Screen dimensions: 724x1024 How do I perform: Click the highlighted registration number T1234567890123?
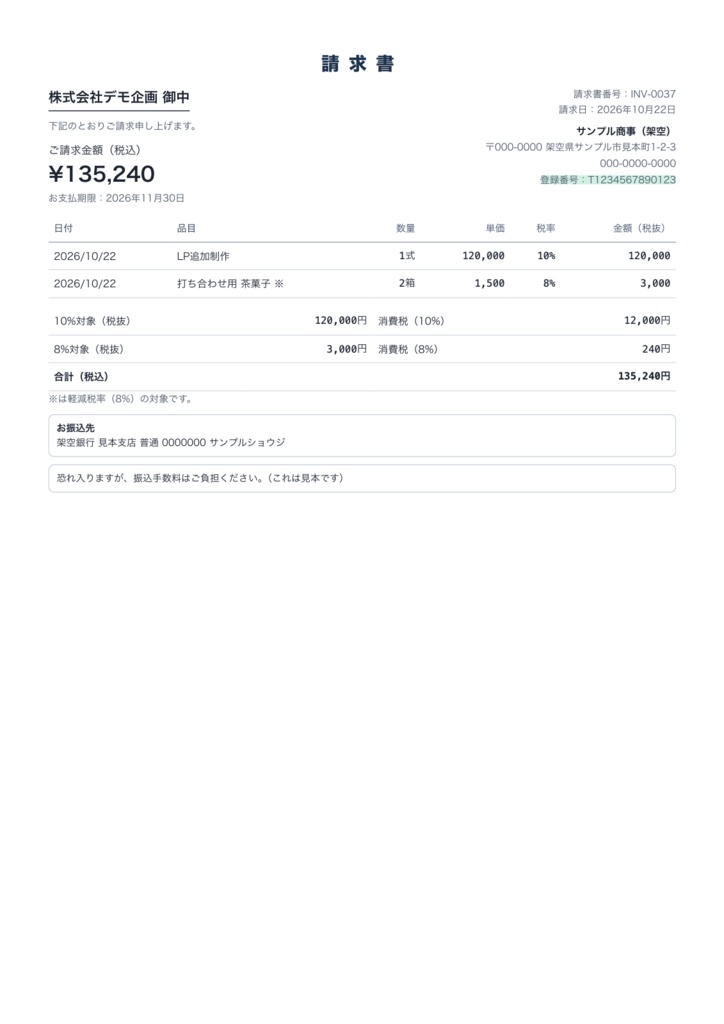(x=631, y=180)
